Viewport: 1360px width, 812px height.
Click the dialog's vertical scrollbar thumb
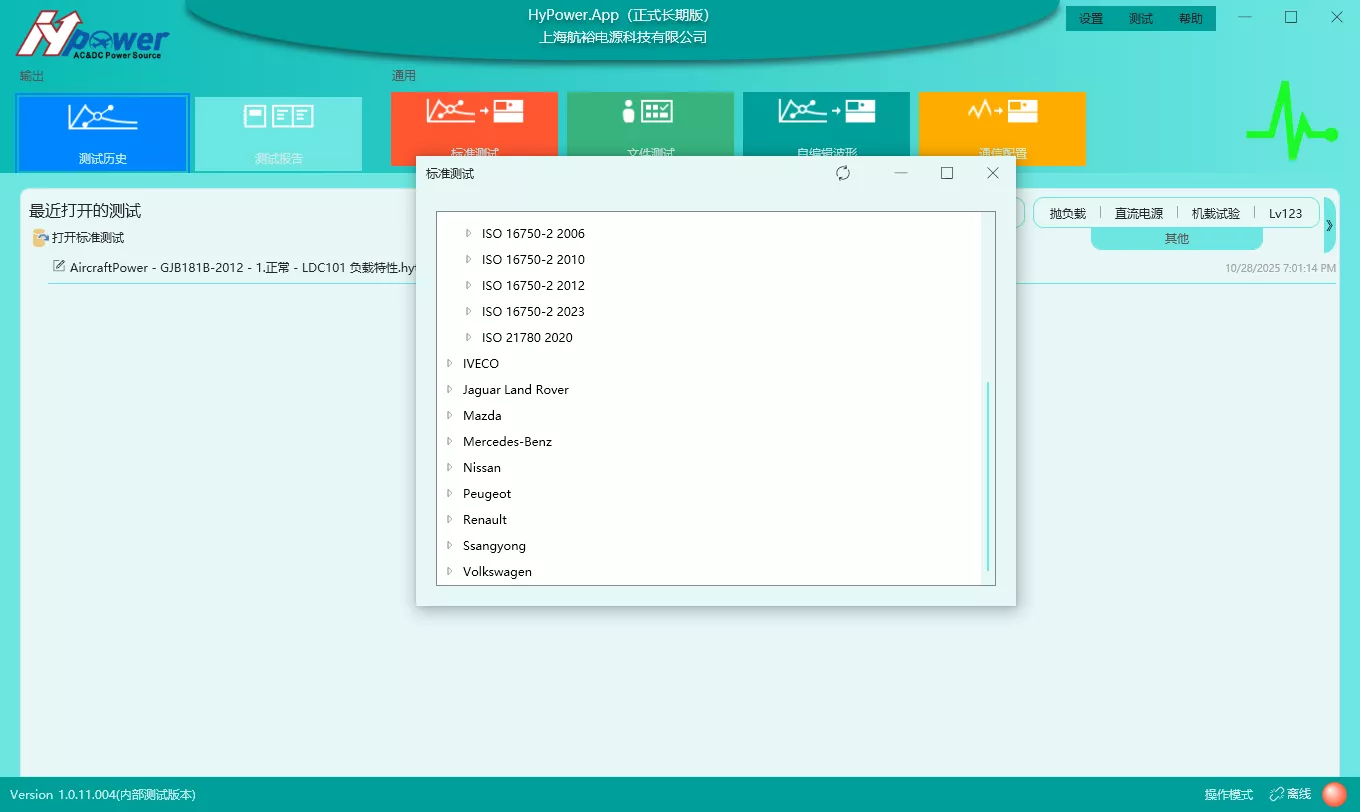click(x=988, y=475)
